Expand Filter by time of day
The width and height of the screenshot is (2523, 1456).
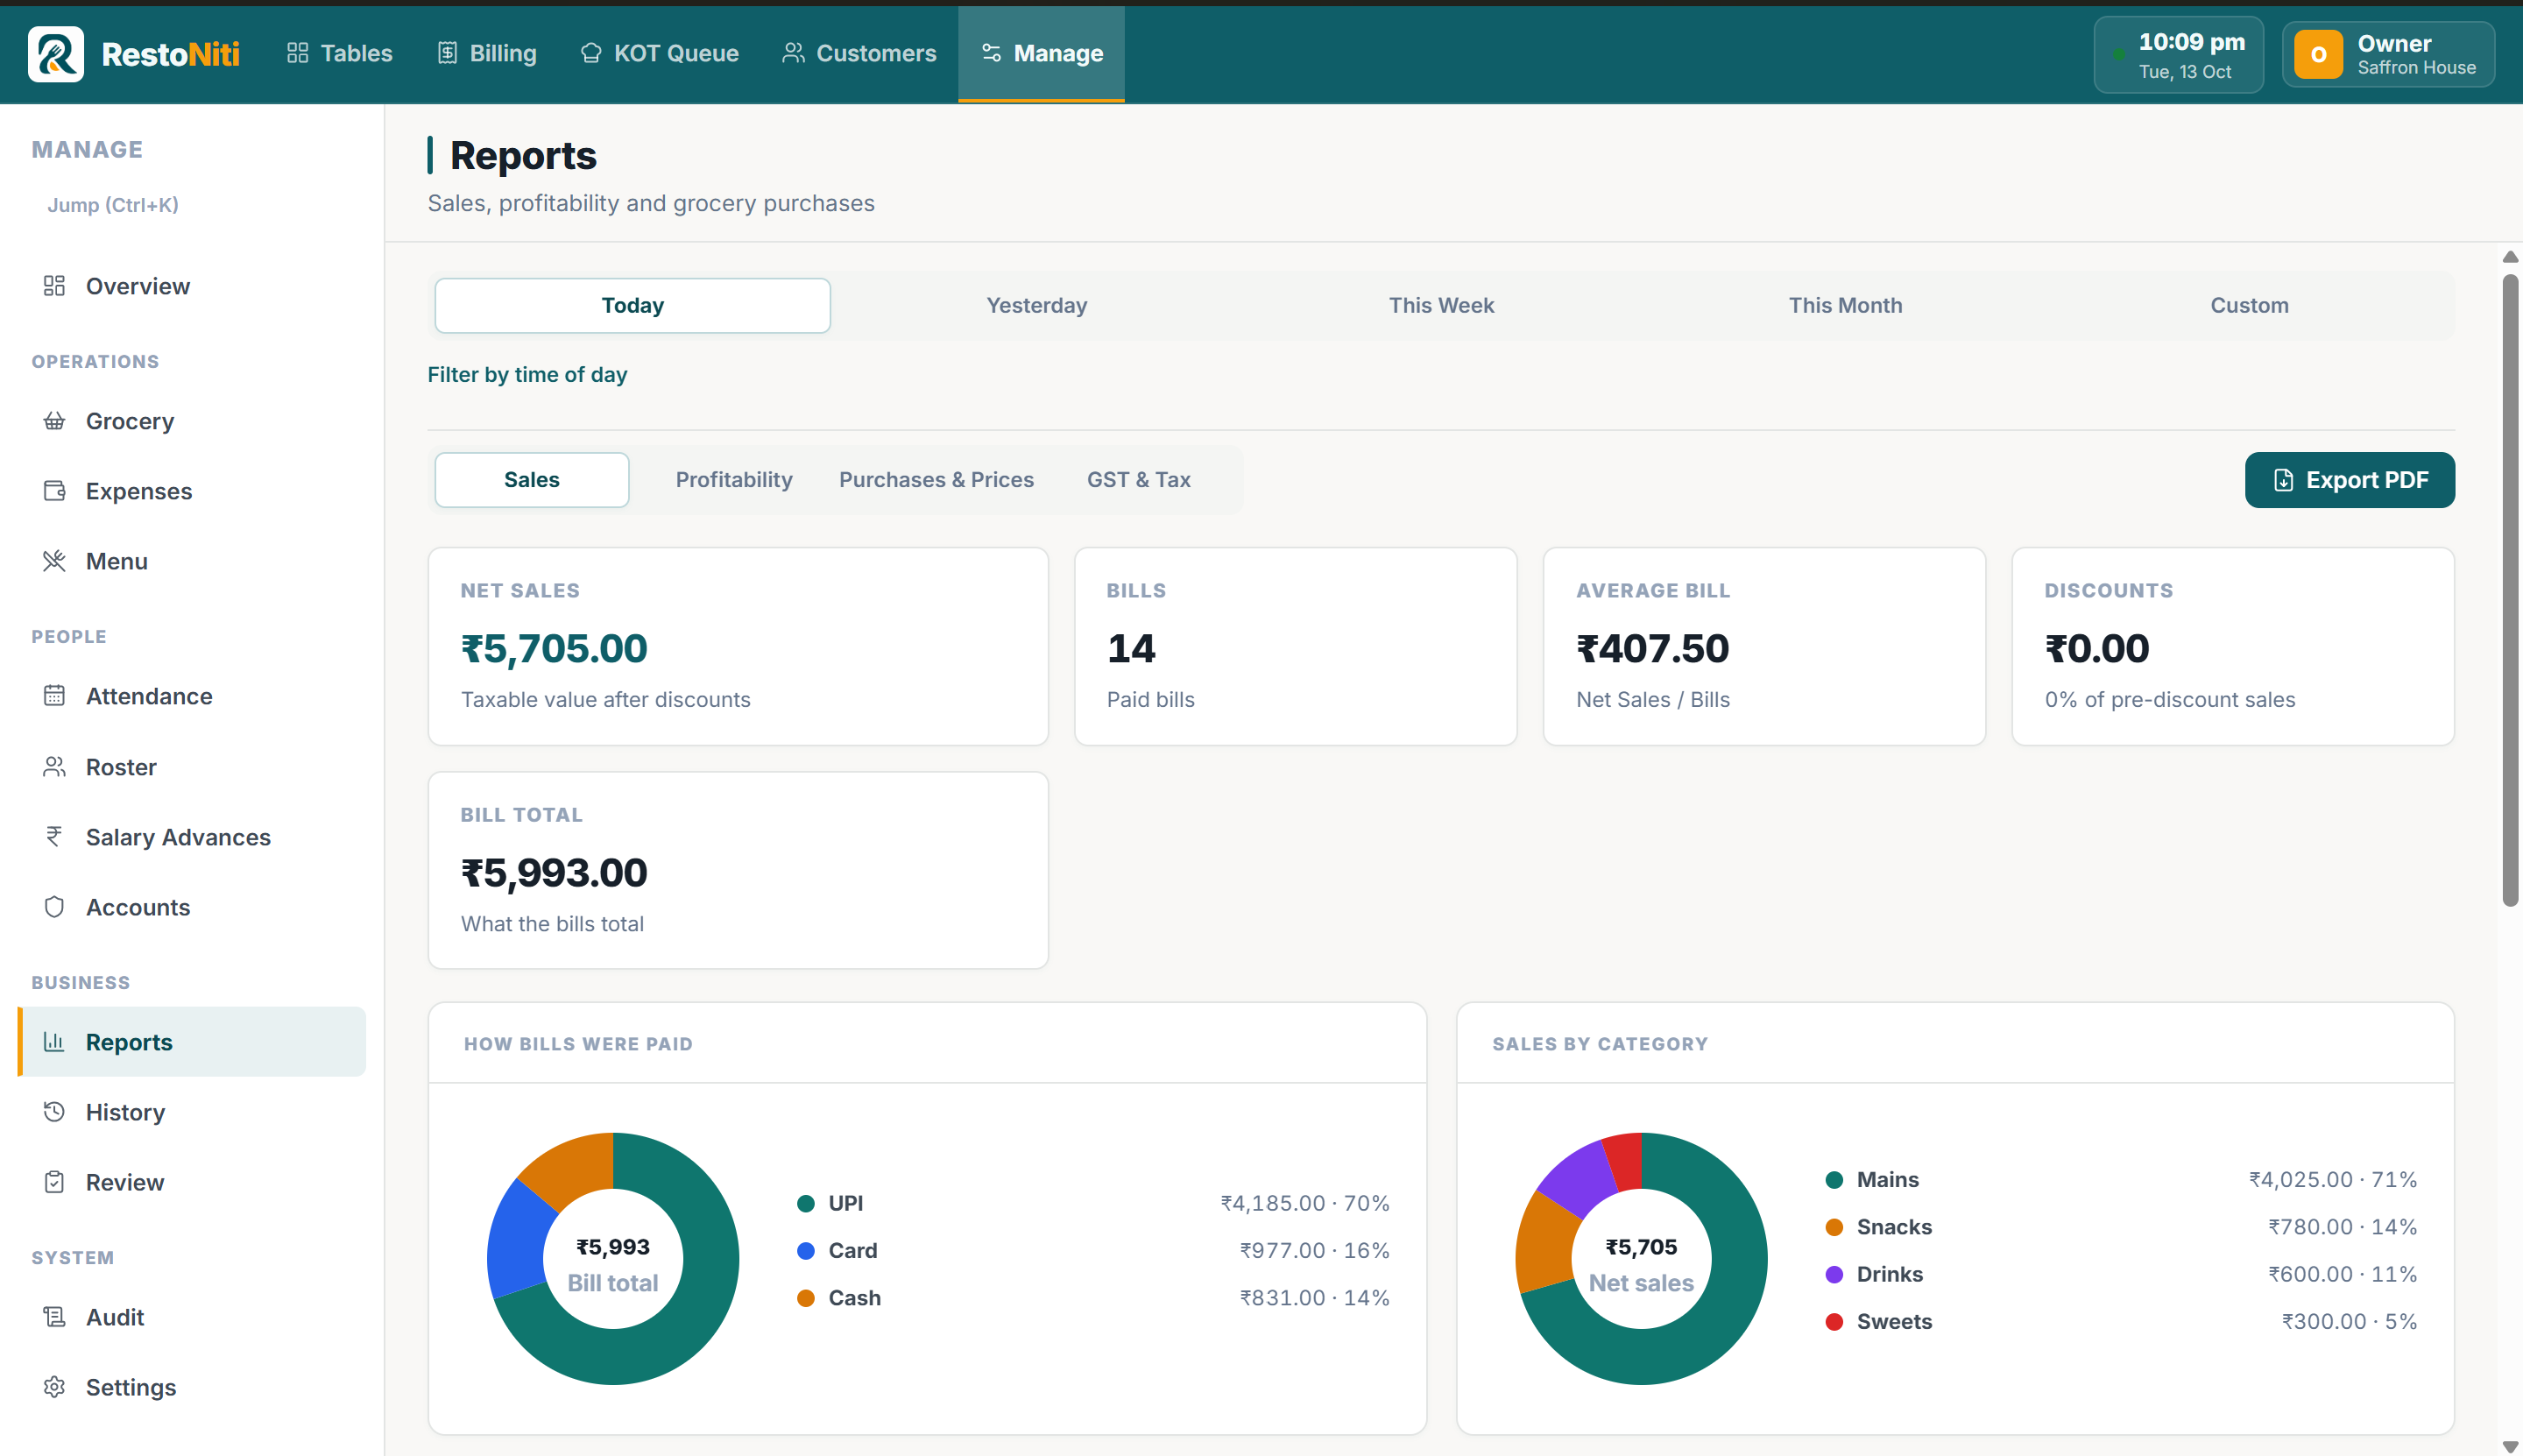(x=527, y=375)
